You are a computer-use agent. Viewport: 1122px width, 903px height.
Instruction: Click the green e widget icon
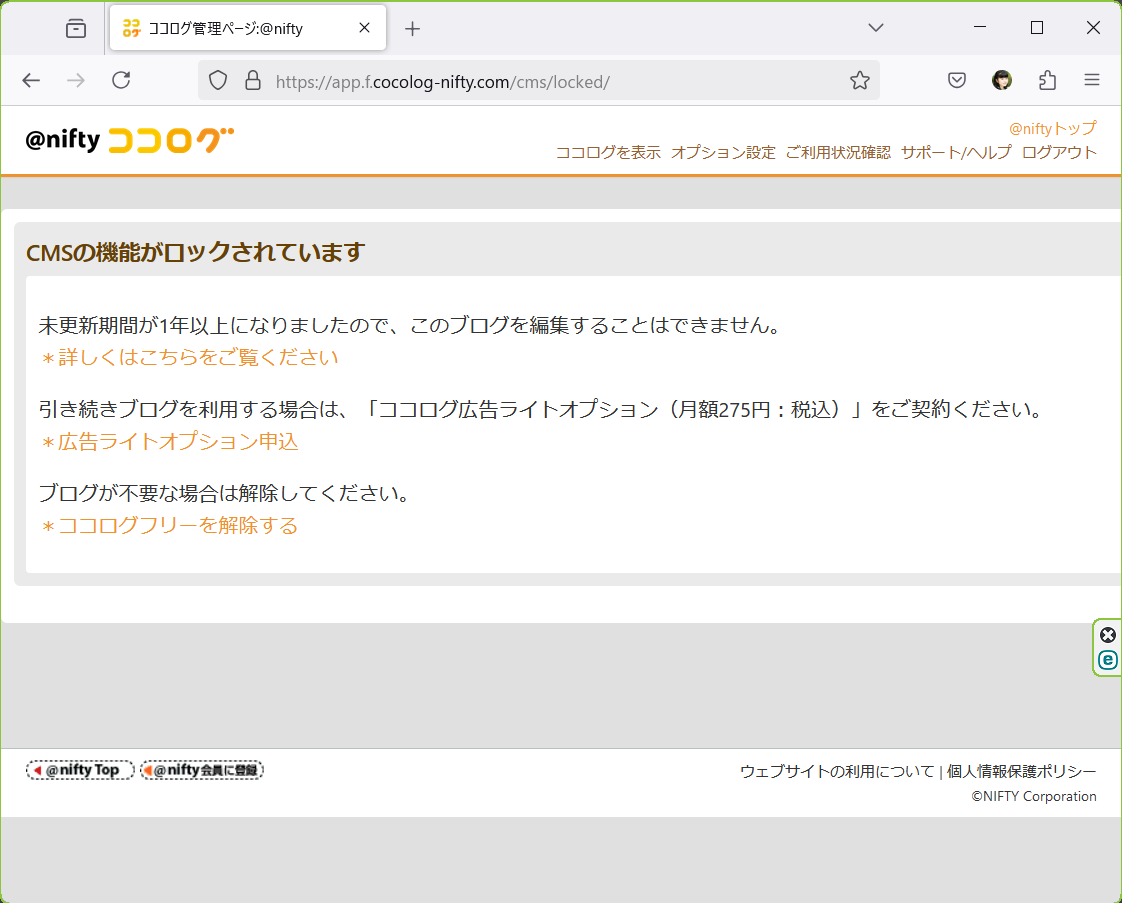(1108, 660)
